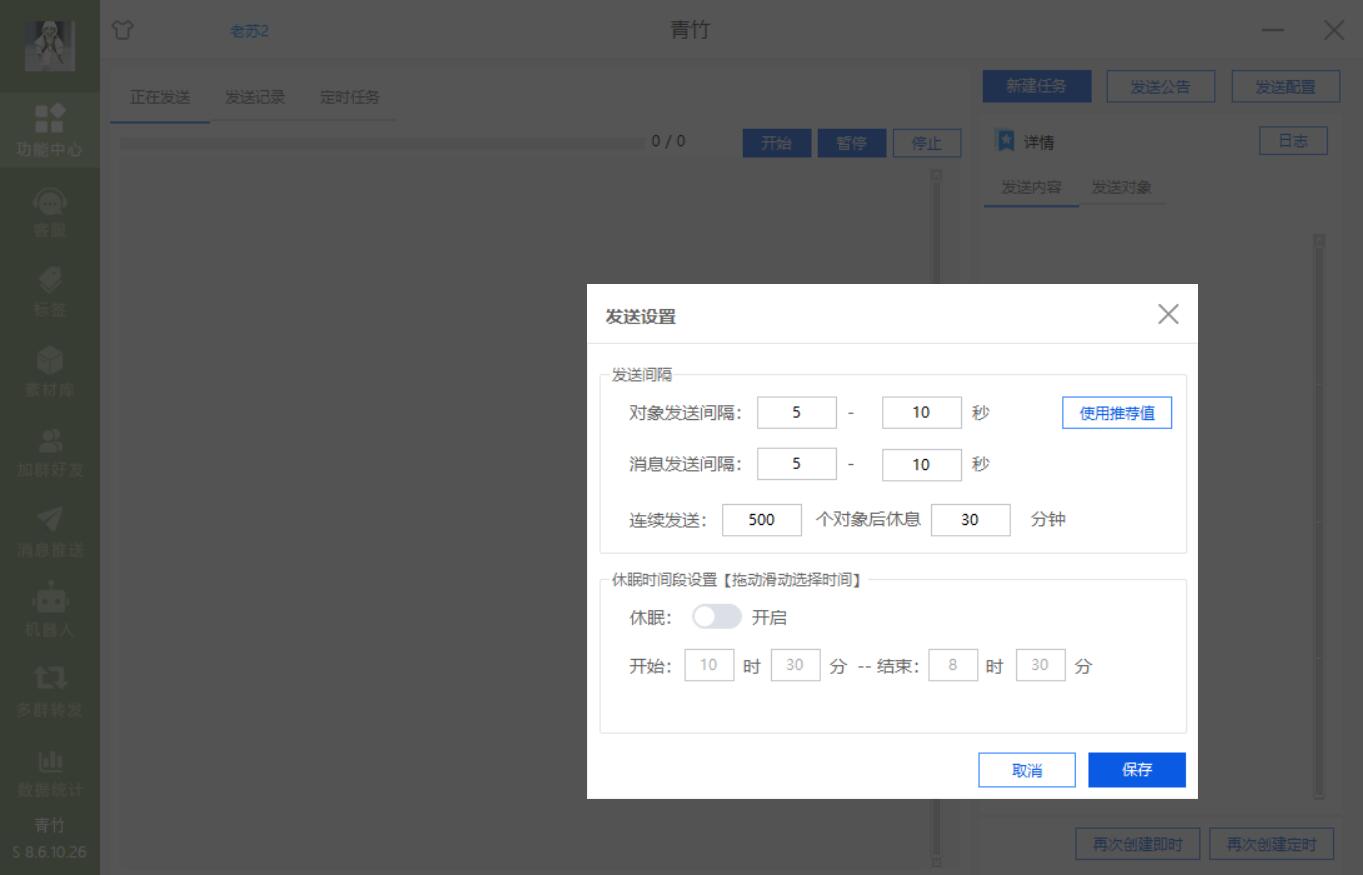
Task: Click the 使用推荐值 recommended values button
Action: click(x=1116, y=412)
